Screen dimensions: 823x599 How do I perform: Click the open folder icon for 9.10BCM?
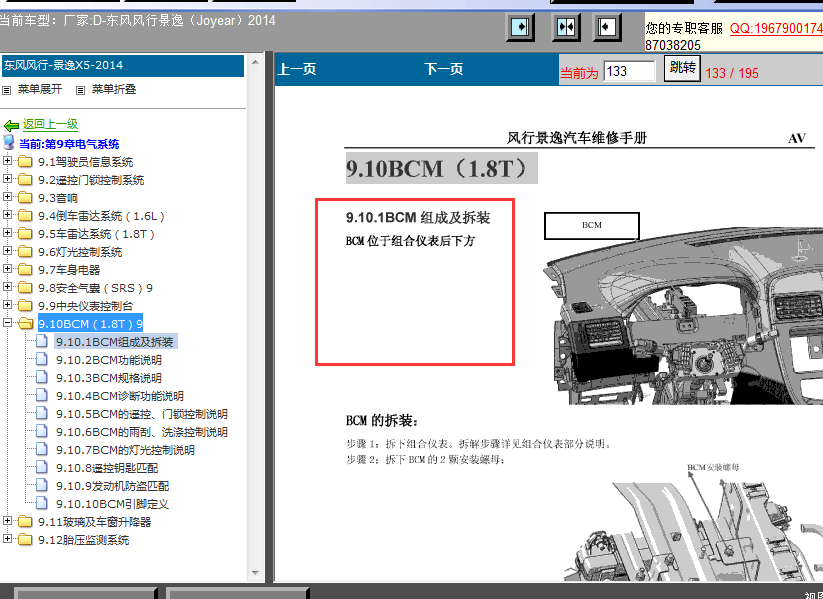[25, 323]
